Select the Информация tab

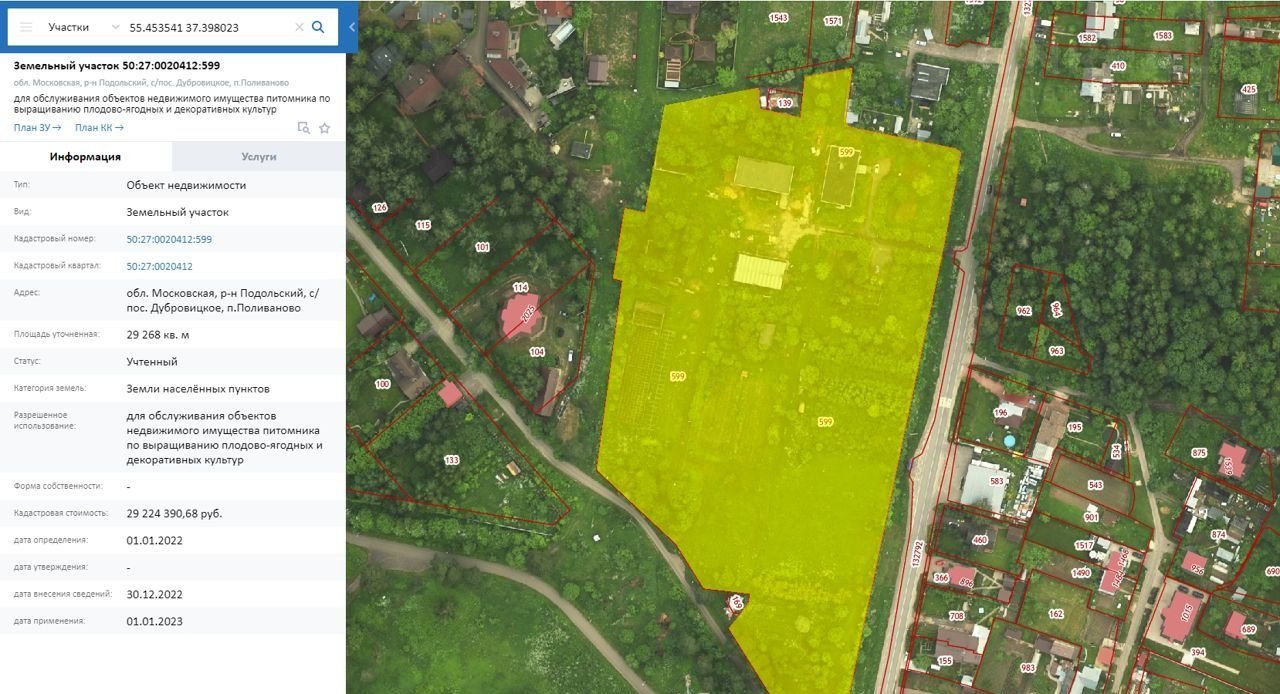pyautogui.click(x=86, y=157)
